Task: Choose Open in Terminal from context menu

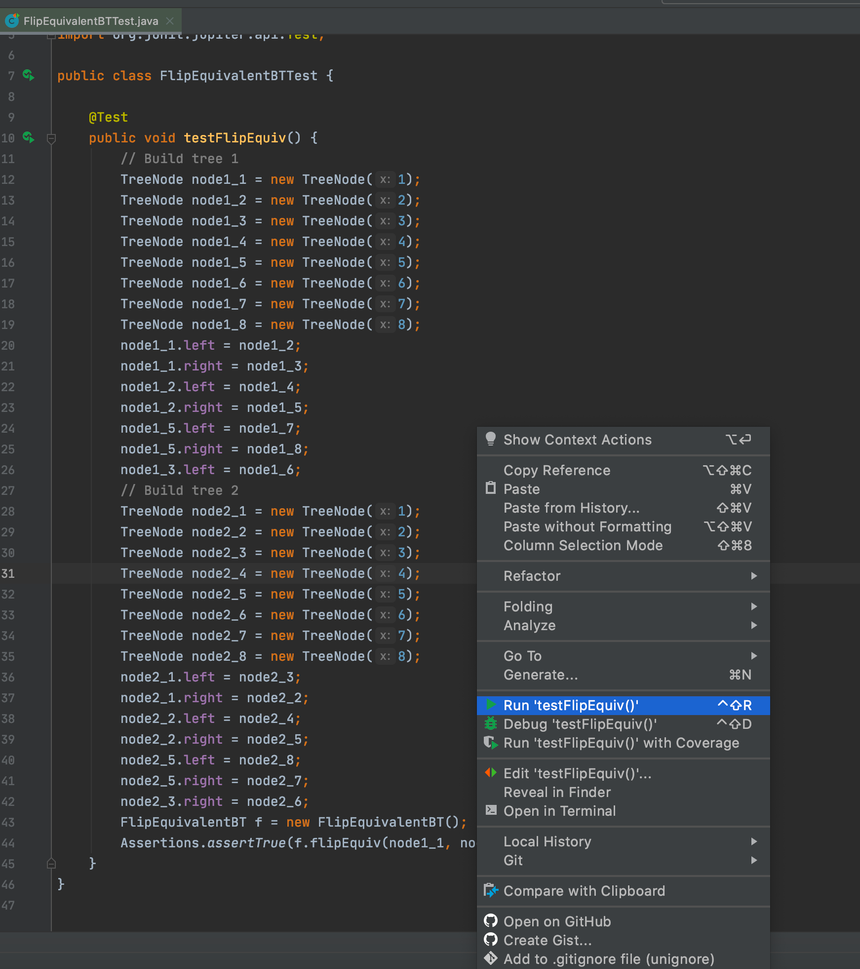Action: 559,811
